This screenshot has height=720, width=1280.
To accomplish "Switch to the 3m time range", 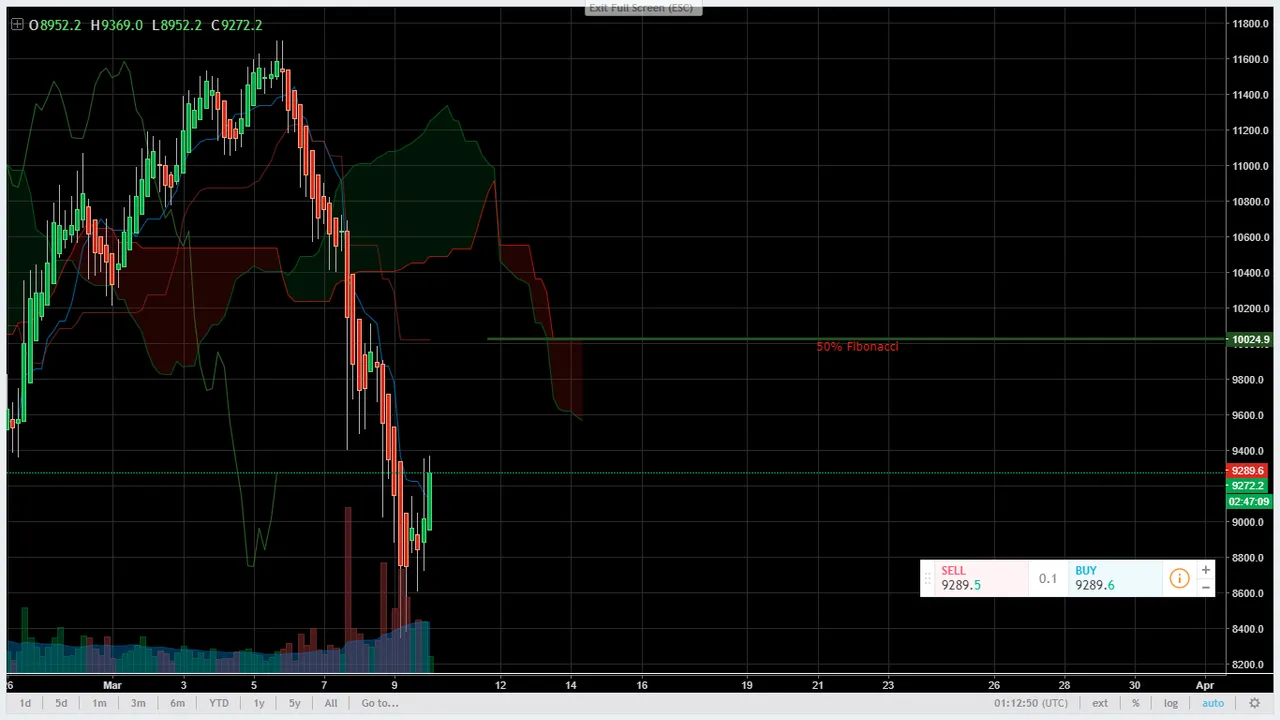I will point(138,703).
